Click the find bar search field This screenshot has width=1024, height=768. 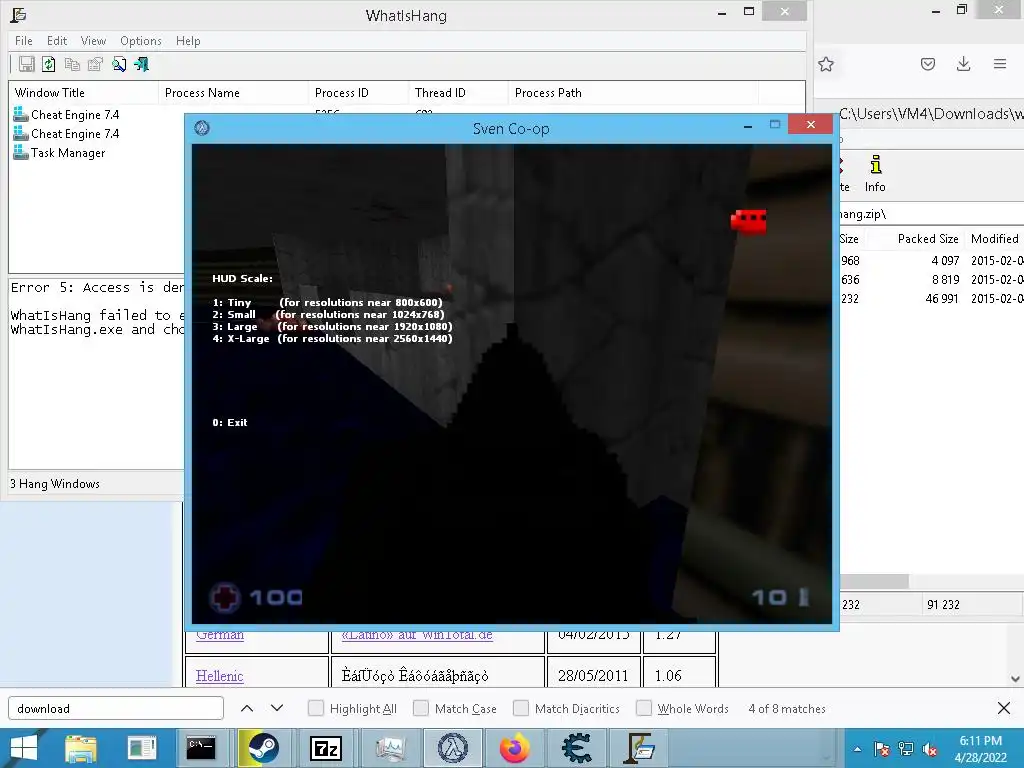[x=116, y=708]
